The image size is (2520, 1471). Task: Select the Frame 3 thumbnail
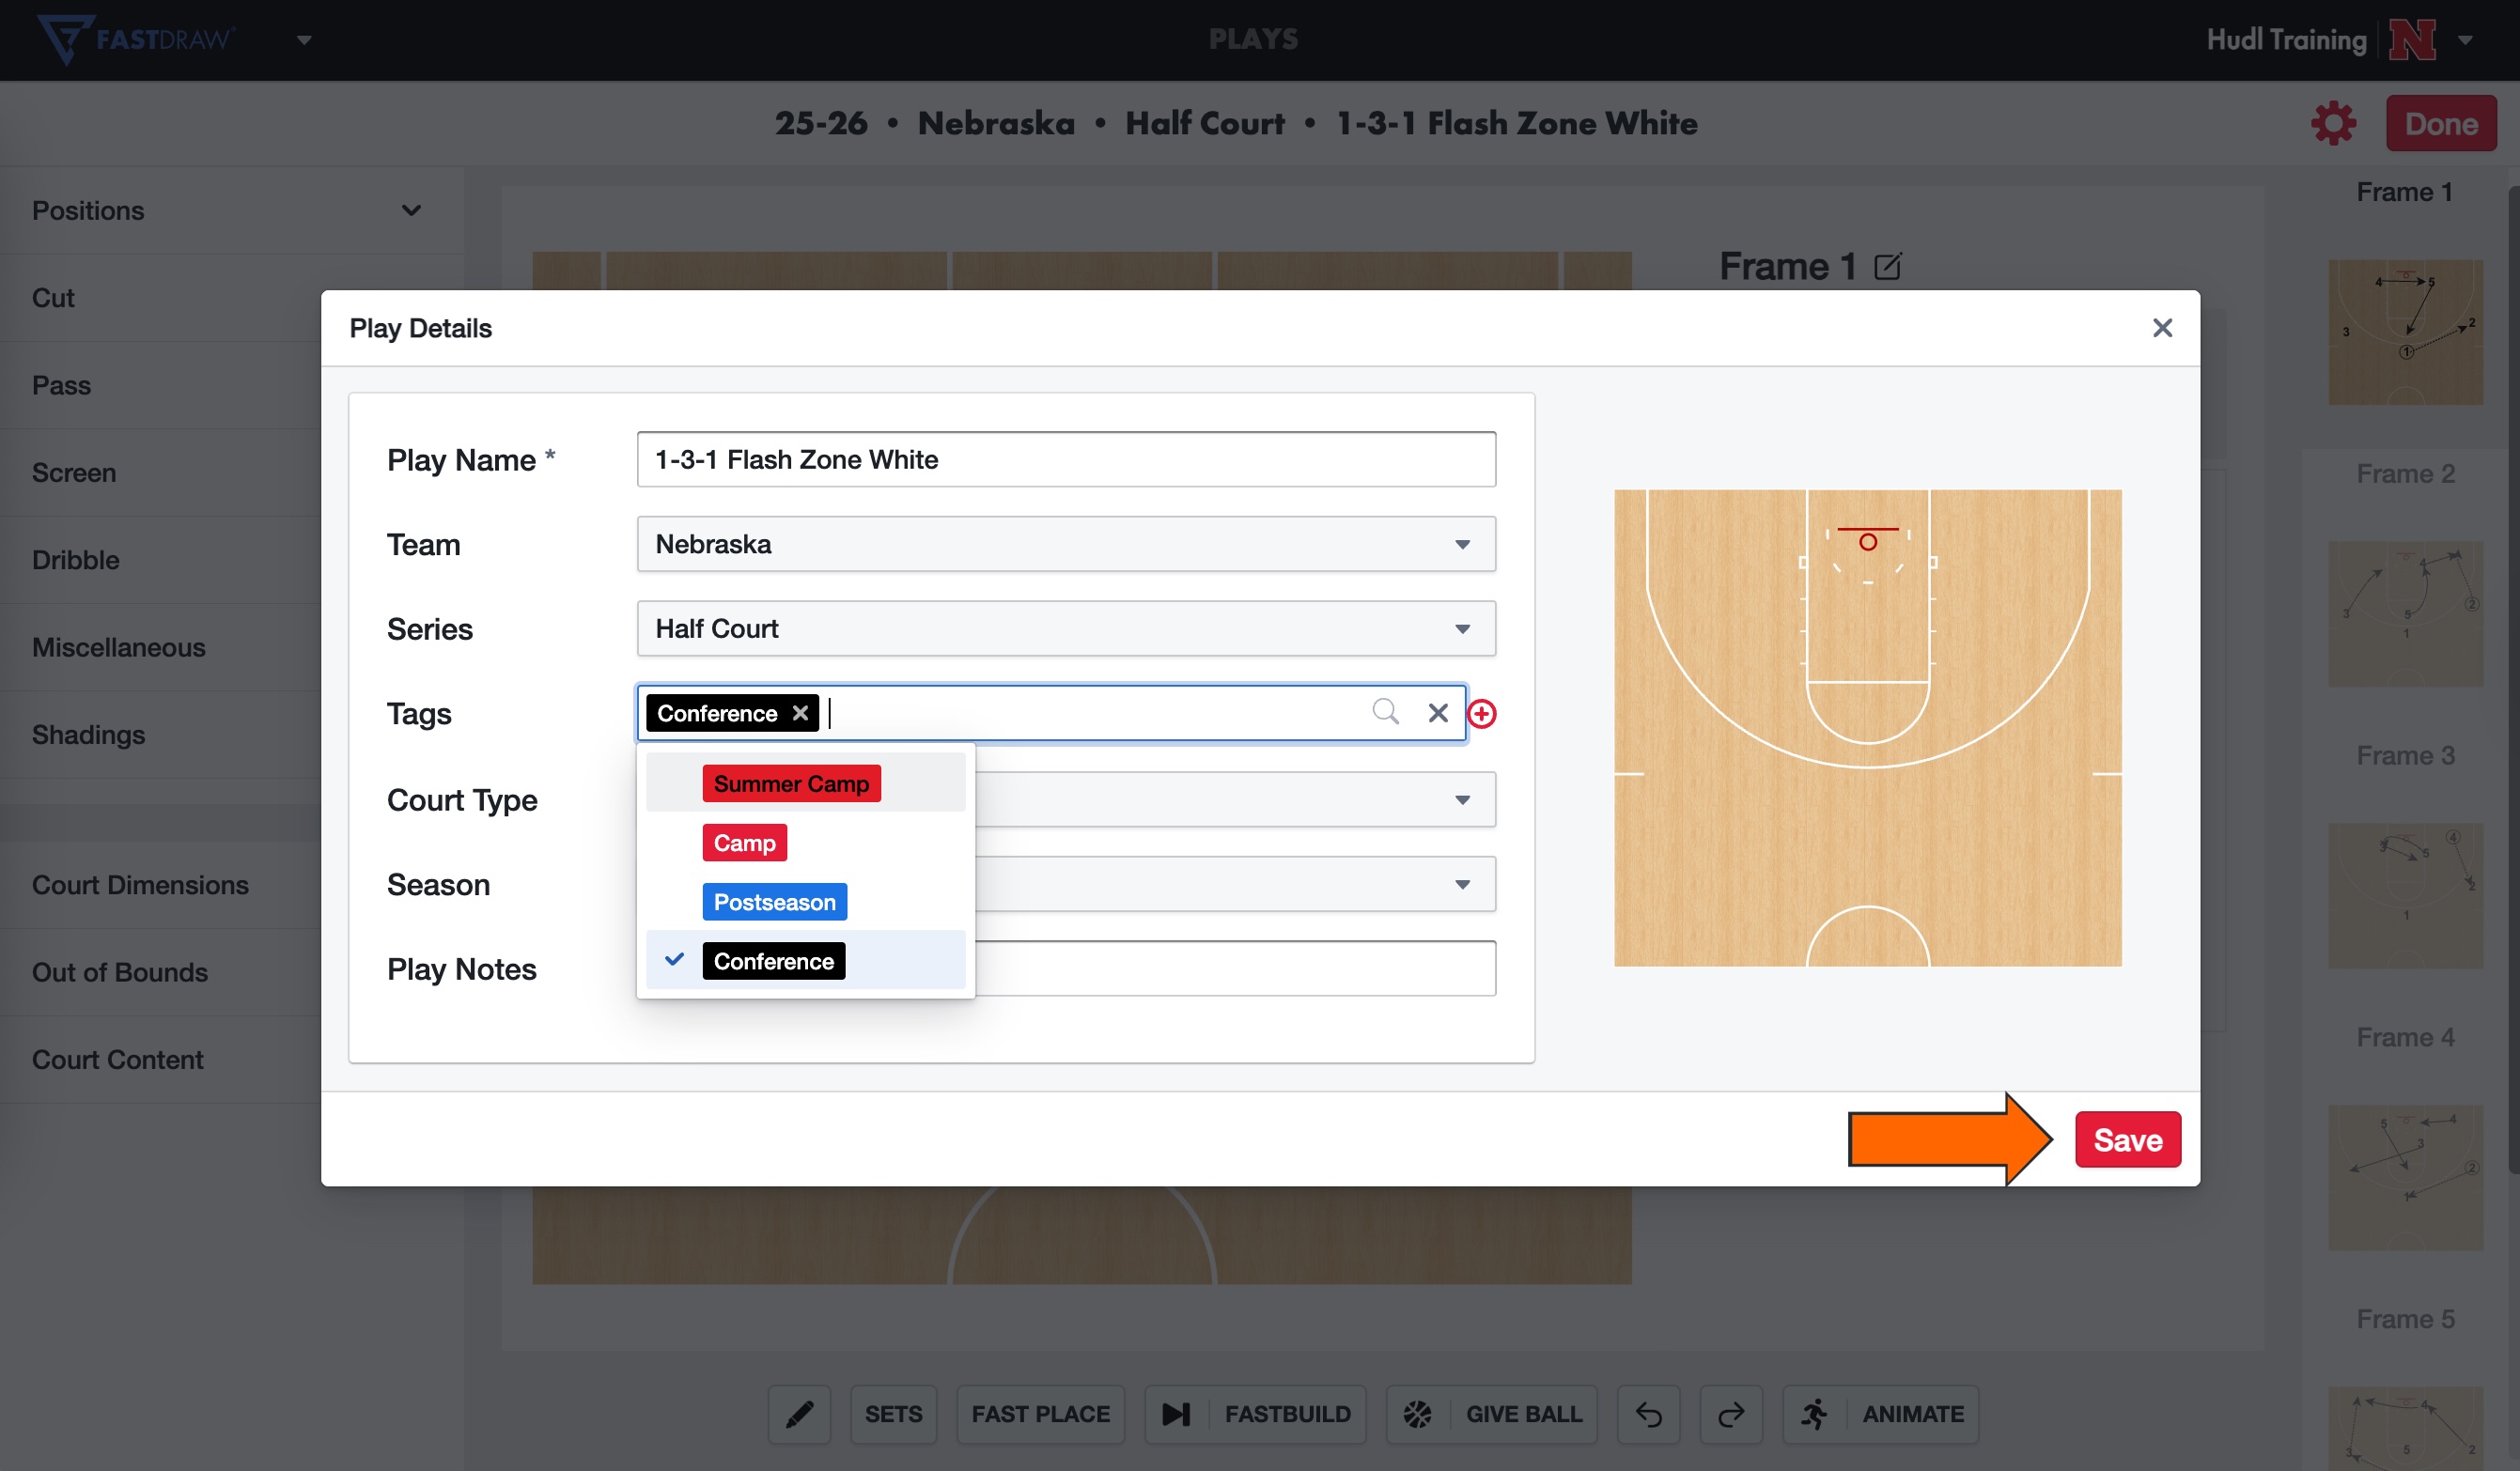[2405, 896]
